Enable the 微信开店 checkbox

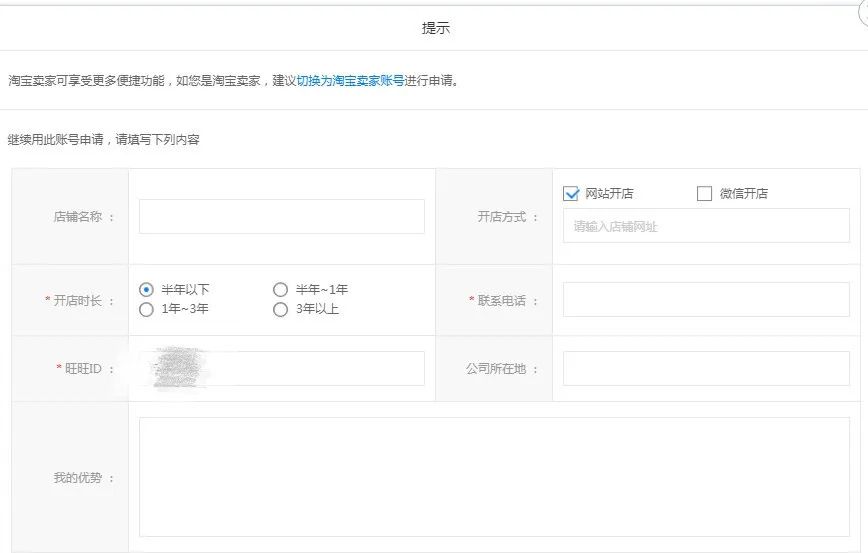pos(704,194)
